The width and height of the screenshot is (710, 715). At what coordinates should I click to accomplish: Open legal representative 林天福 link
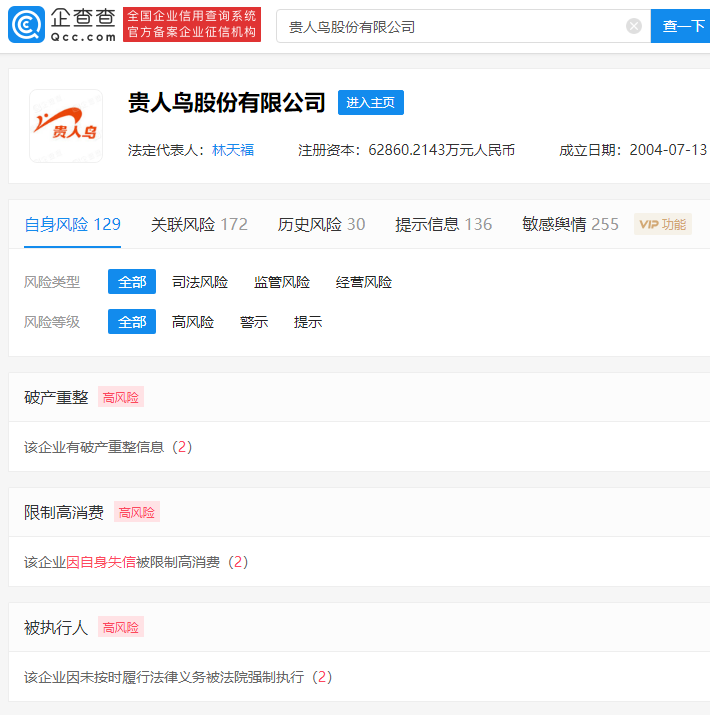tap(233, 150)
